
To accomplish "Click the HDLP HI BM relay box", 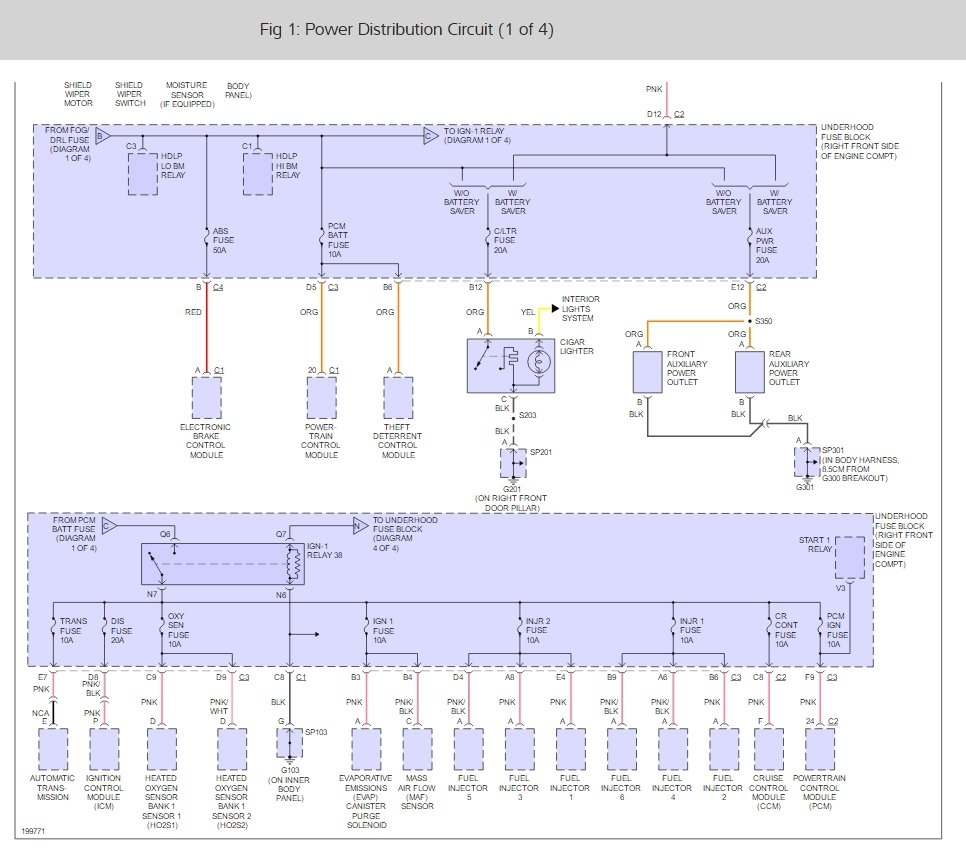I will coord(258,174).
